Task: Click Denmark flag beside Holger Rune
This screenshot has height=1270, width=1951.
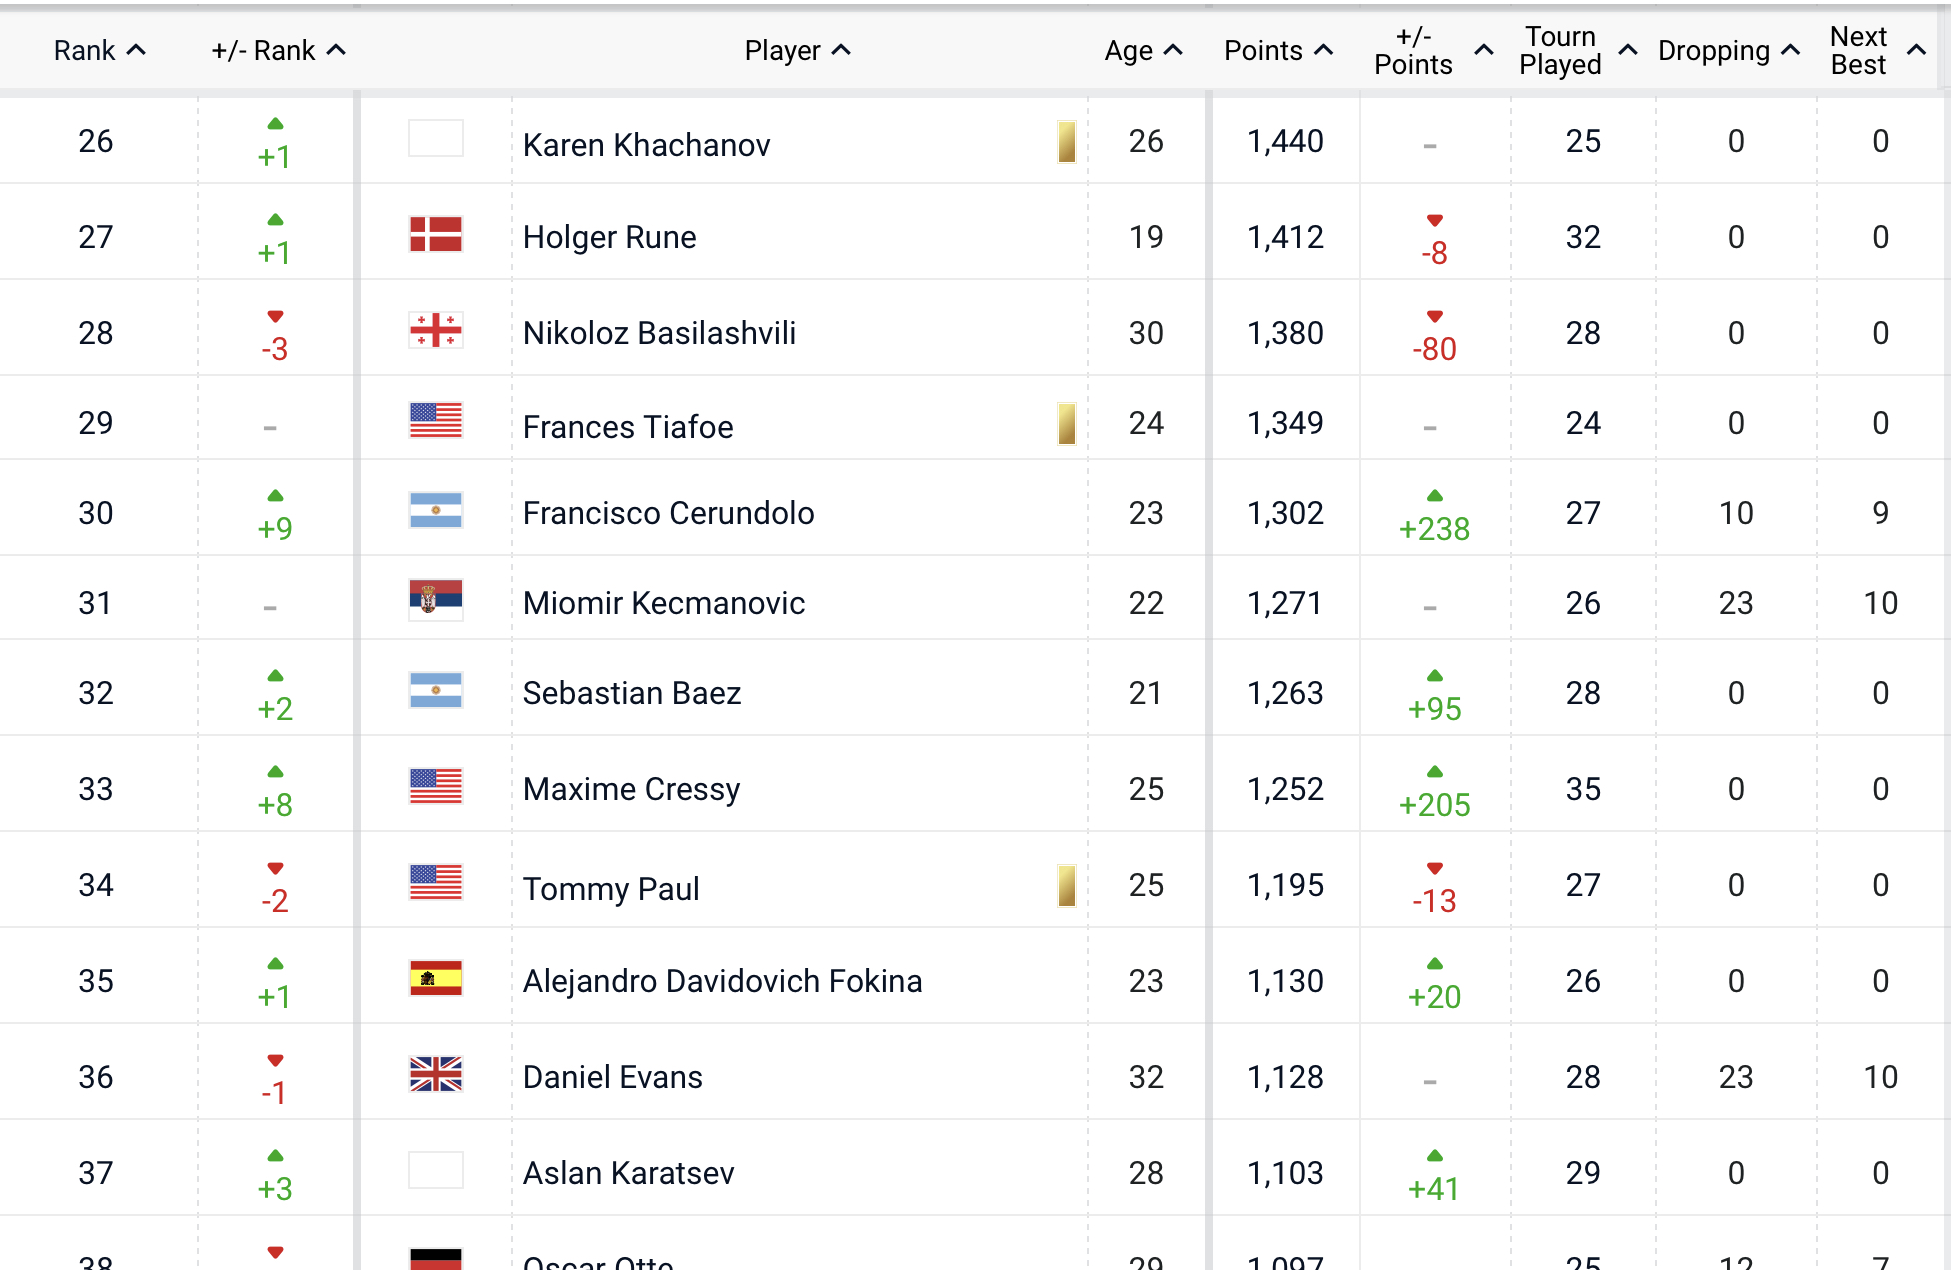Action: (x=436, y=236)
